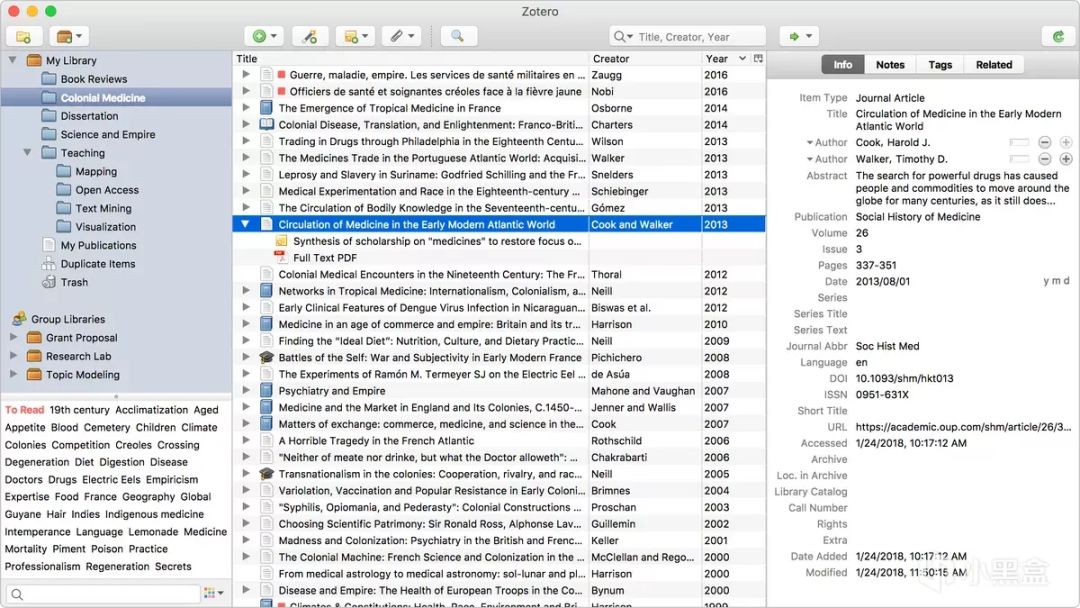Open the column picker icon
The image size is (1080, 608).
(x=758, y=59)
